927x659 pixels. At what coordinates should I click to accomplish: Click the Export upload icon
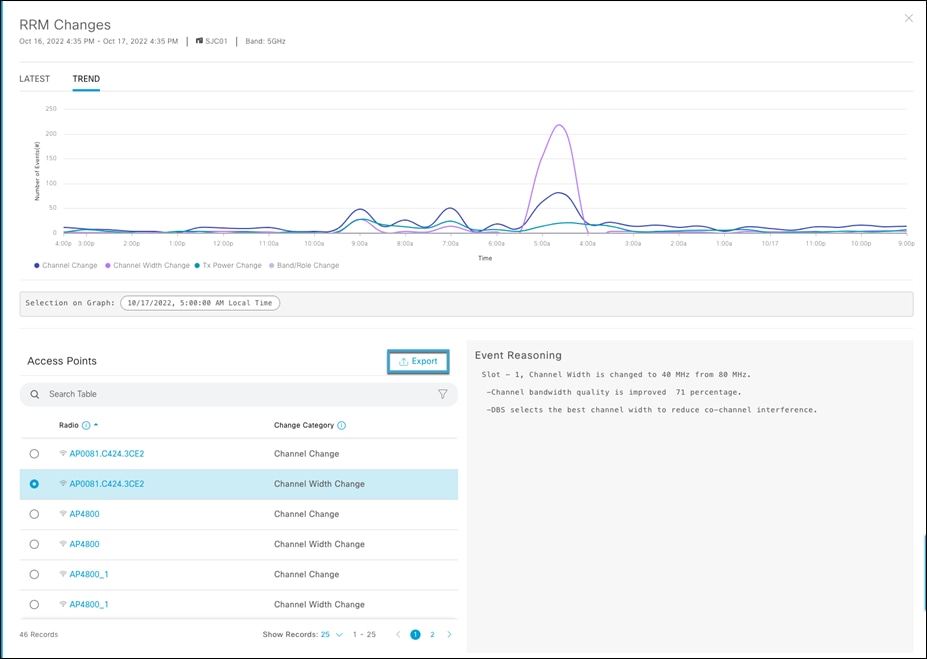coord(403,362)
